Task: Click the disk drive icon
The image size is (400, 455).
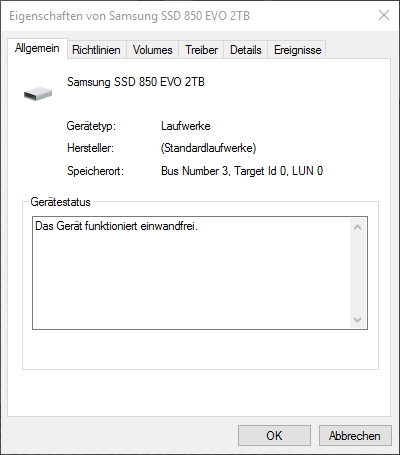Action: (x=38, y=93)
